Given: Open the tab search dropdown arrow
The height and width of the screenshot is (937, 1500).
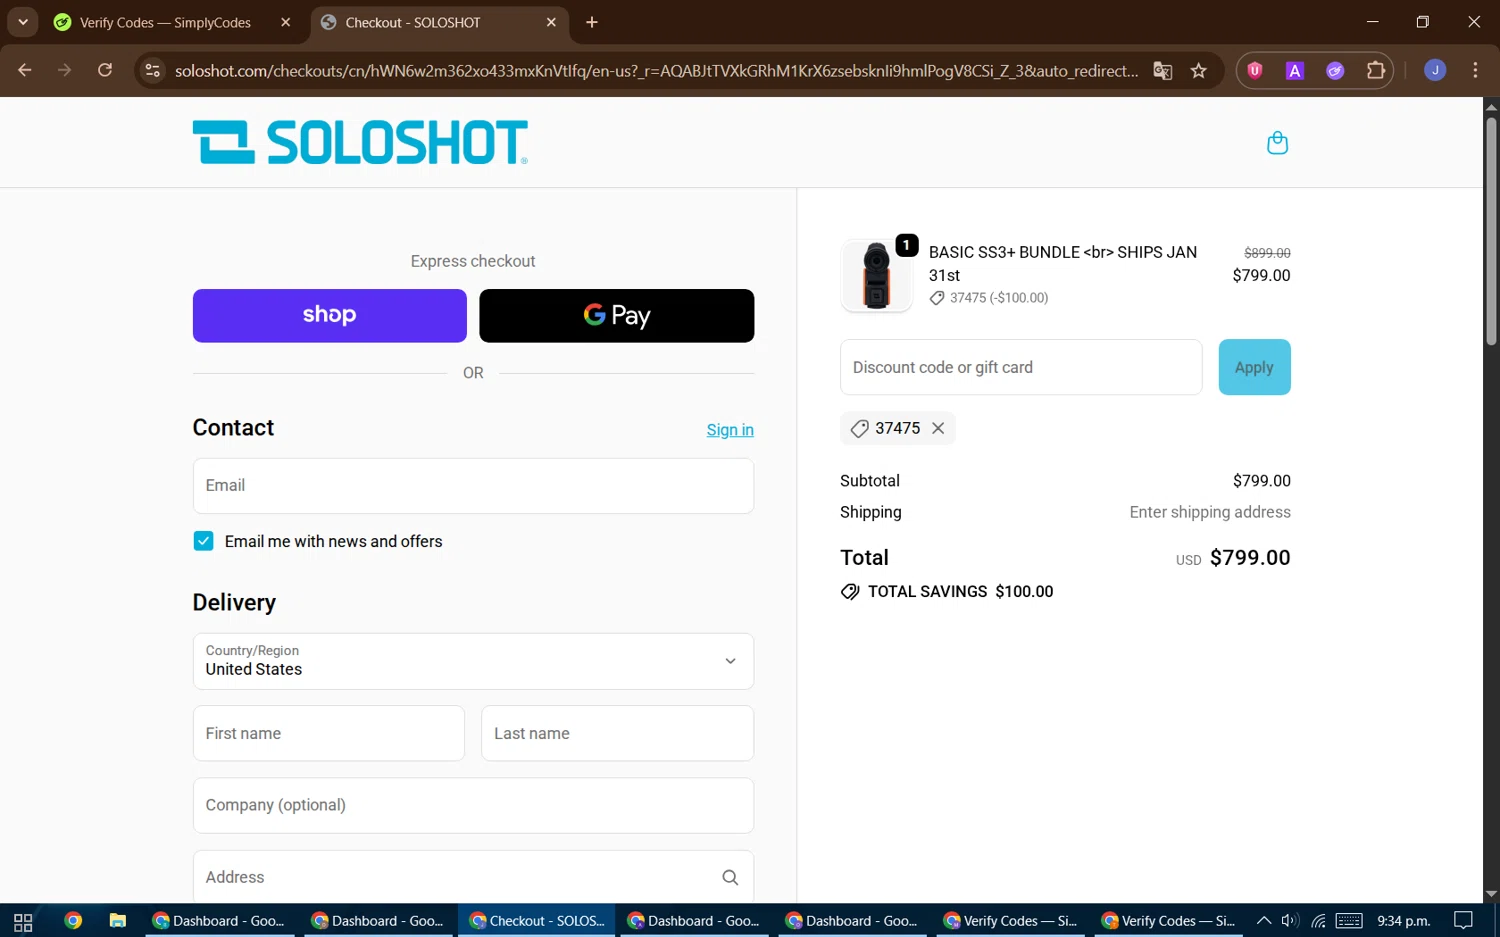Looking at the screenshot, I should point(22,22).
